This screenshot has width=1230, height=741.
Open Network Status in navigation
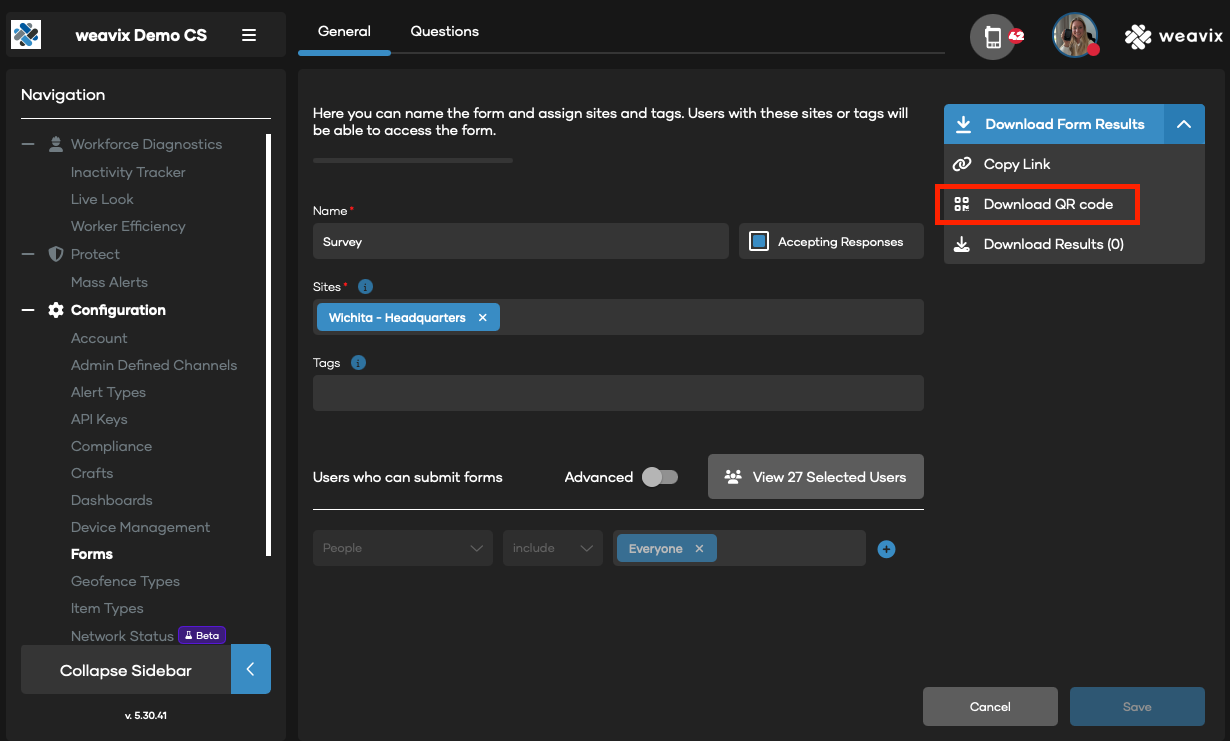[x=122, y=636]
